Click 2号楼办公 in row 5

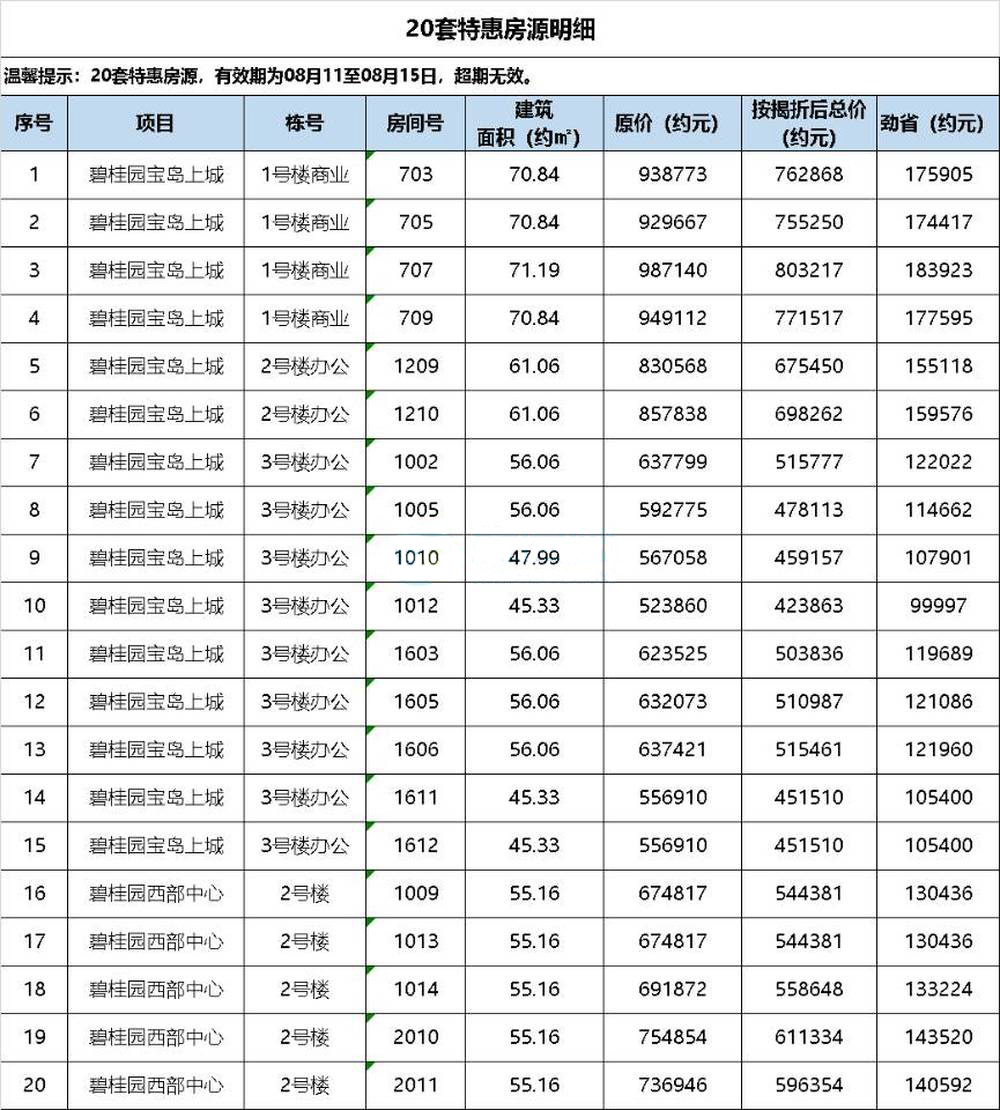tap(304, 366)
